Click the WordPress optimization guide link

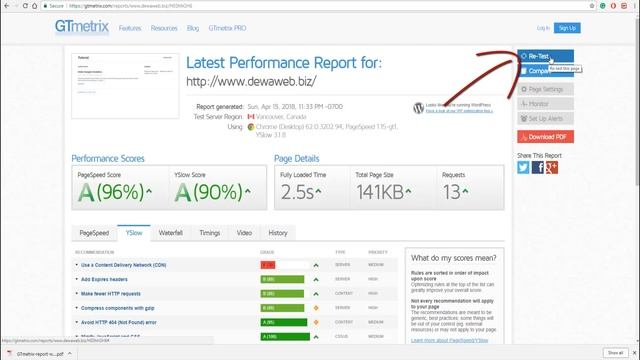[x=459, y=111]
